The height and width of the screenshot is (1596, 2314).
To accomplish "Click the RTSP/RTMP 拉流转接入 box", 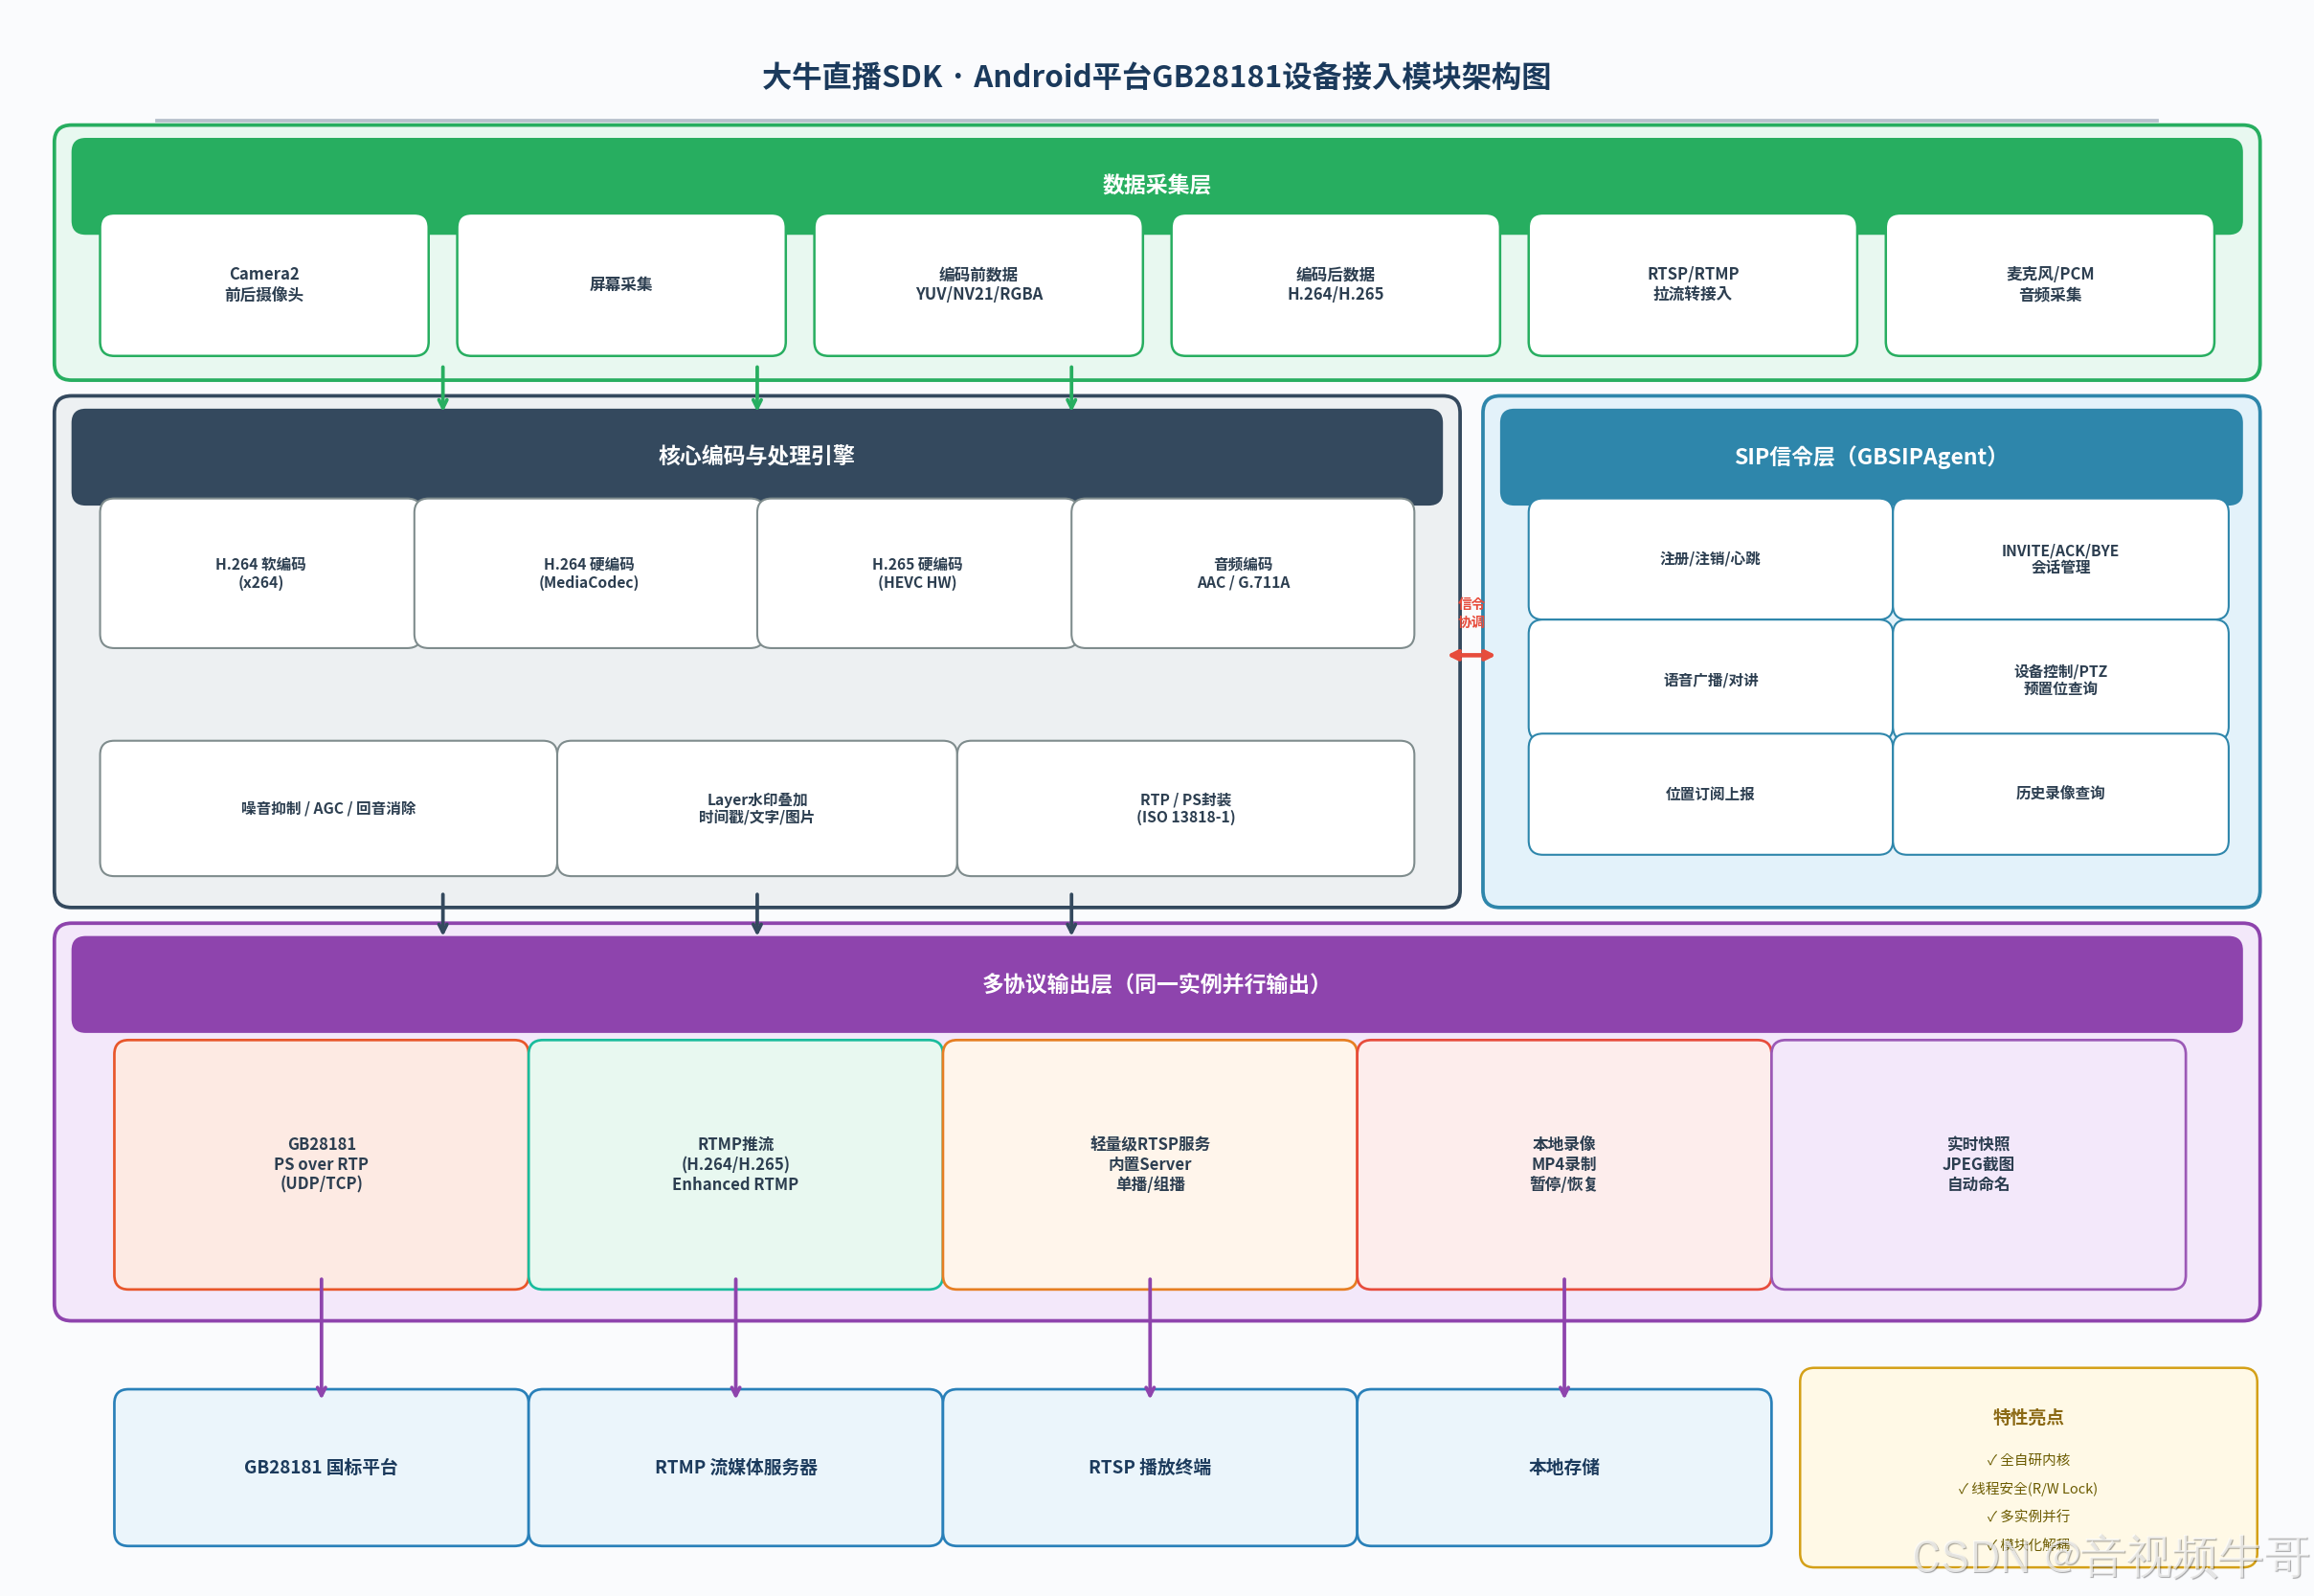I will tap(1692, 285).
